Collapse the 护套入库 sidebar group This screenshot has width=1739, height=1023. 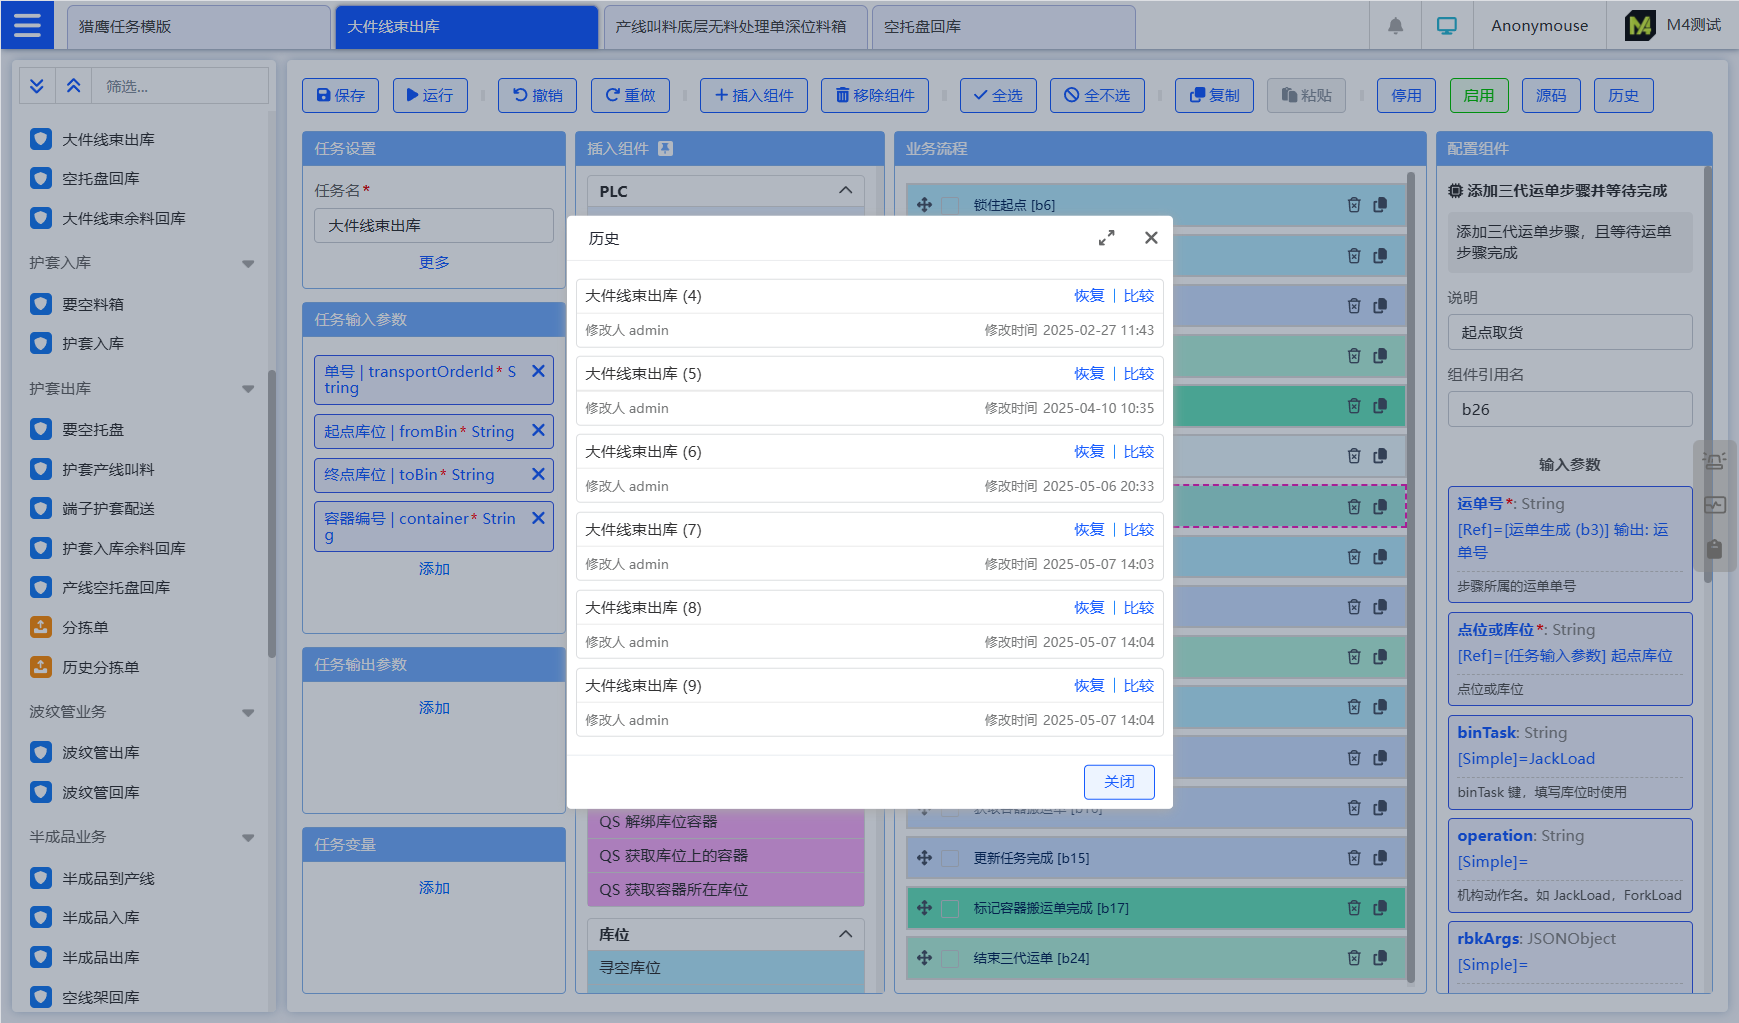[247, 263]
